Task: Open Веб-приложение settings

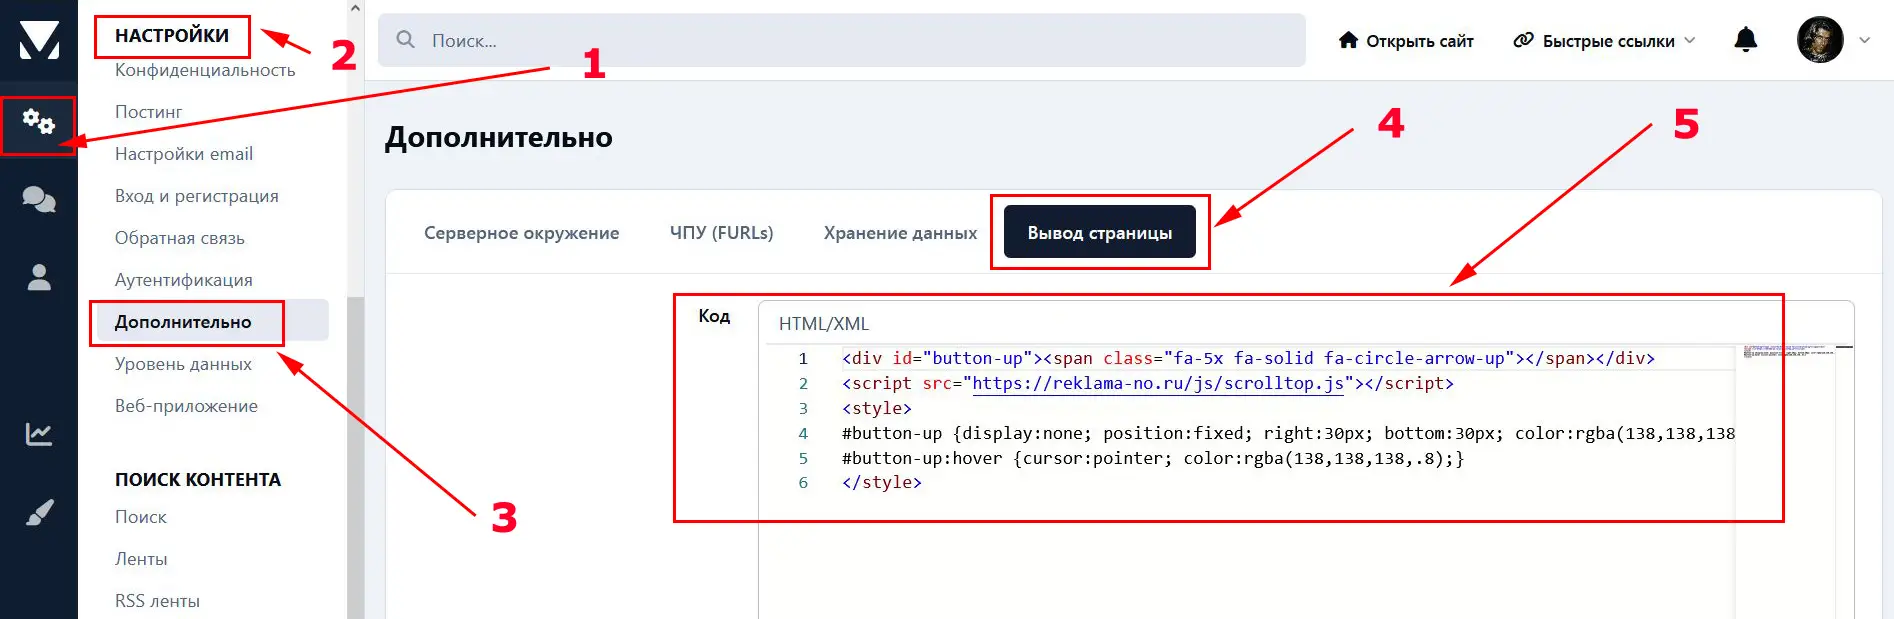Action: pyautogui.click(x=186, y=406)
